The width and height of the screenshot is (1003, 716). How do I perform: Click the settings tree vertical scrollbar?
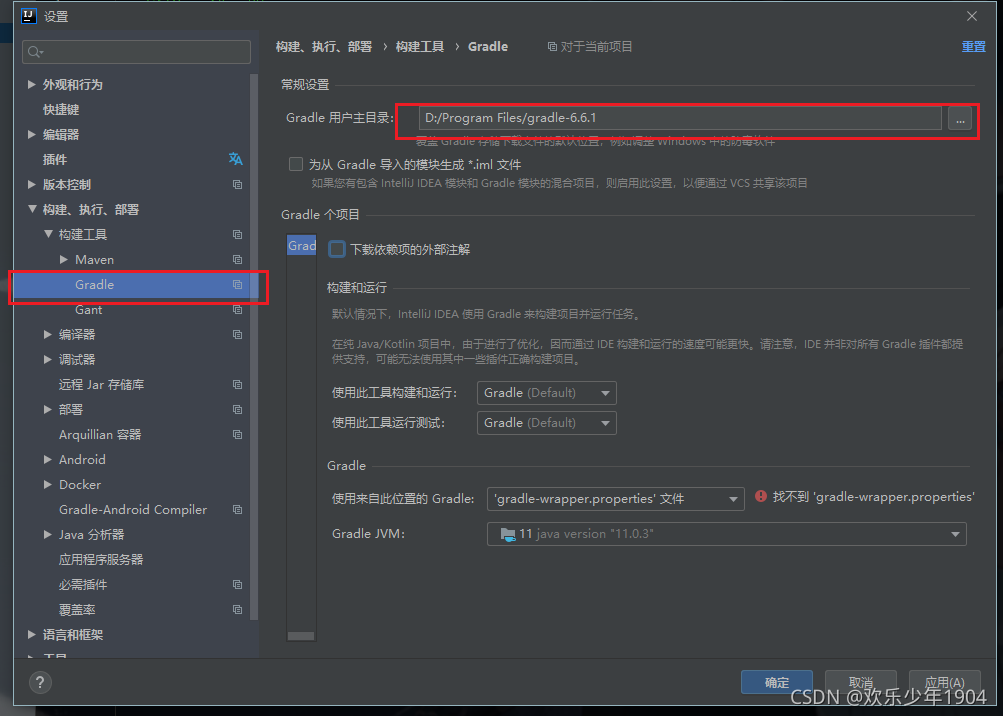254,346
